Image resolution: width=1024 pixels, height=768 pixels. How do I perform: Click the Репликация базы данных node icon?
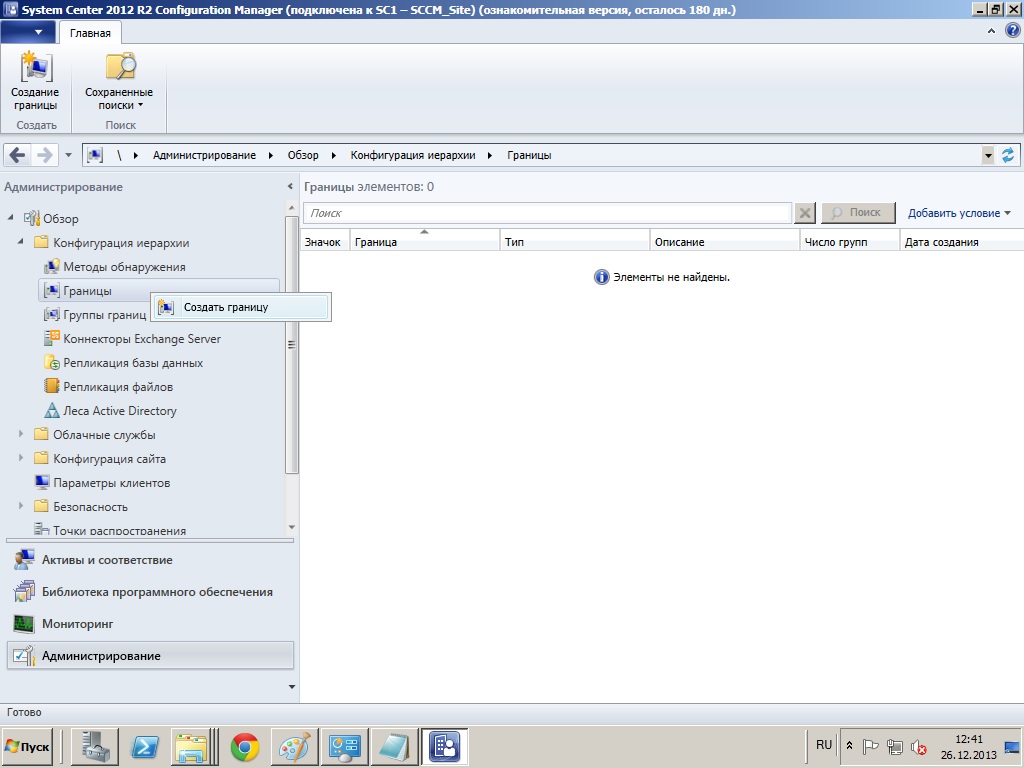[52, 362]
